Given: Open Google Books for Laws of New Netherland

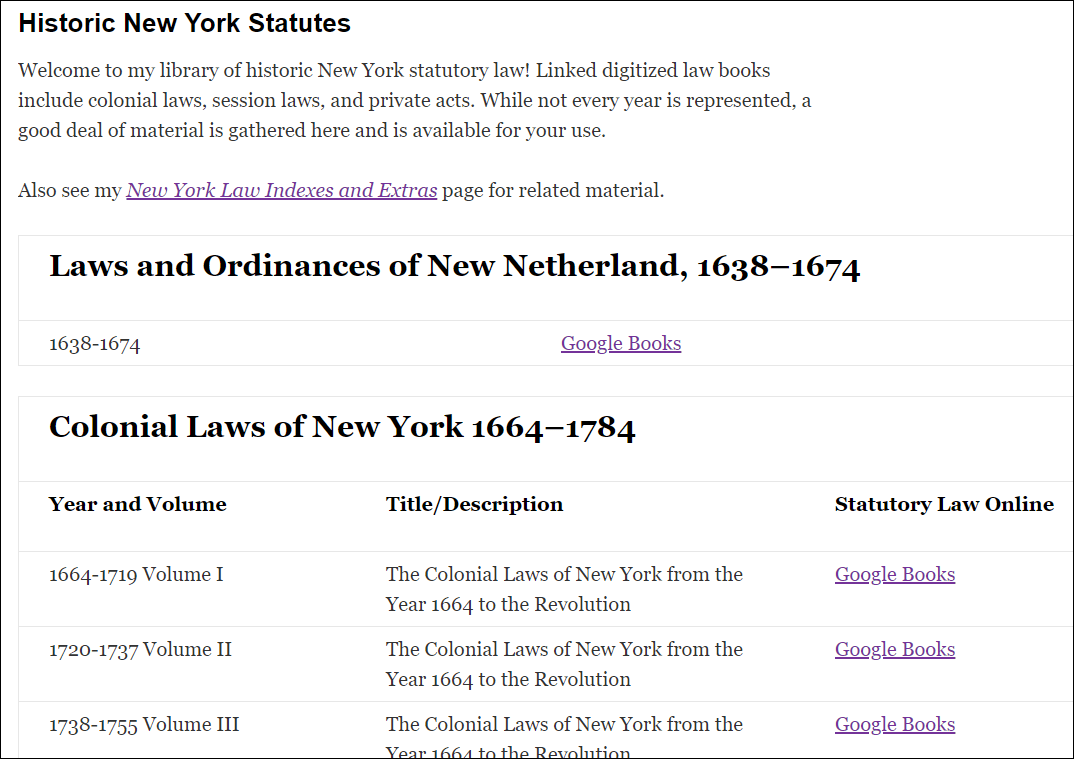Looking at the screenshot, I should point(620,343).
